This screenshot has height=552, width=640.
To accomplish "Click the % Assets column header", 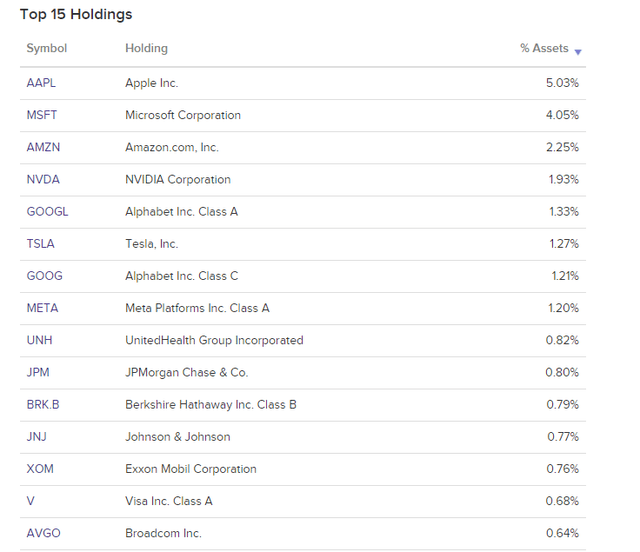I will point(544,48).
